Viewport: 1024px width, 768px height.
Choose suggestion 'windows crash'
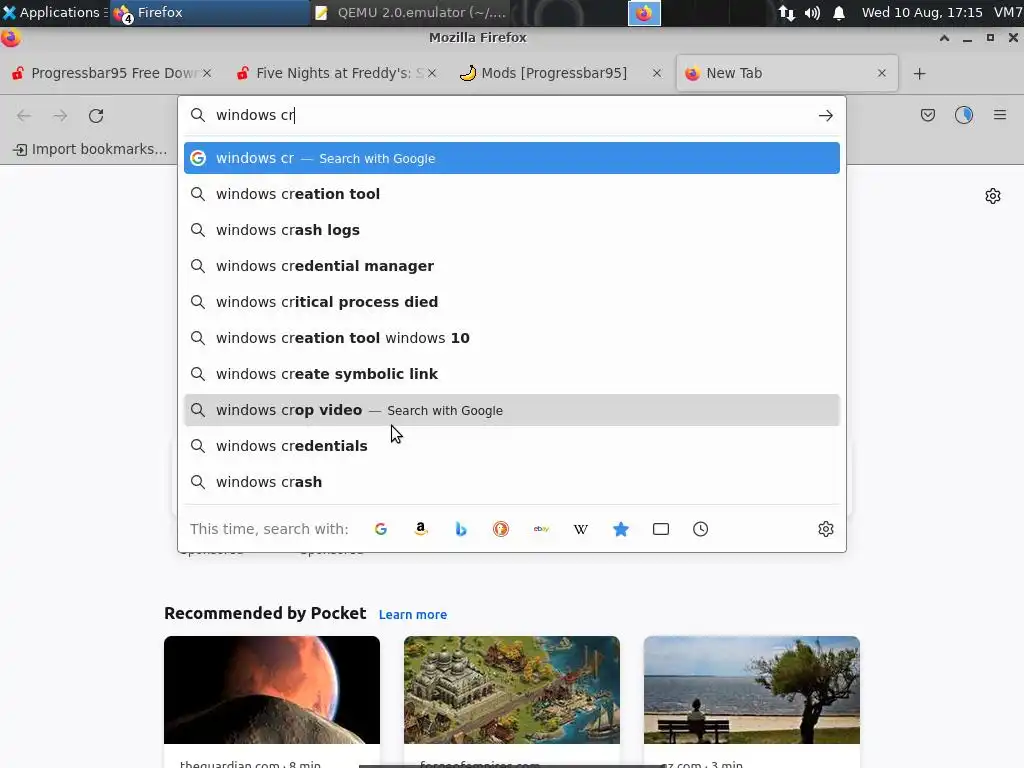click(x=512, y=482)
